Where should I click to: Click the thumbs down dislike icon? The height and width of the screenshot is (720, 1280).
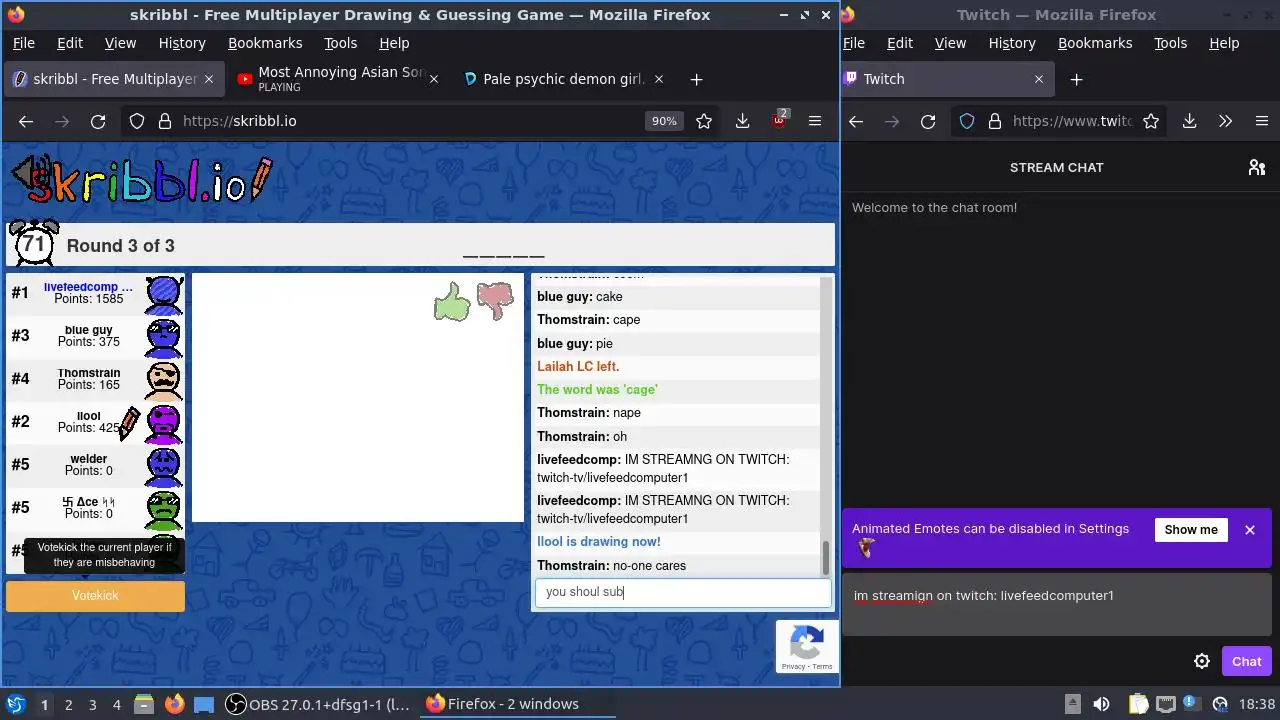(x=495, y=300)
